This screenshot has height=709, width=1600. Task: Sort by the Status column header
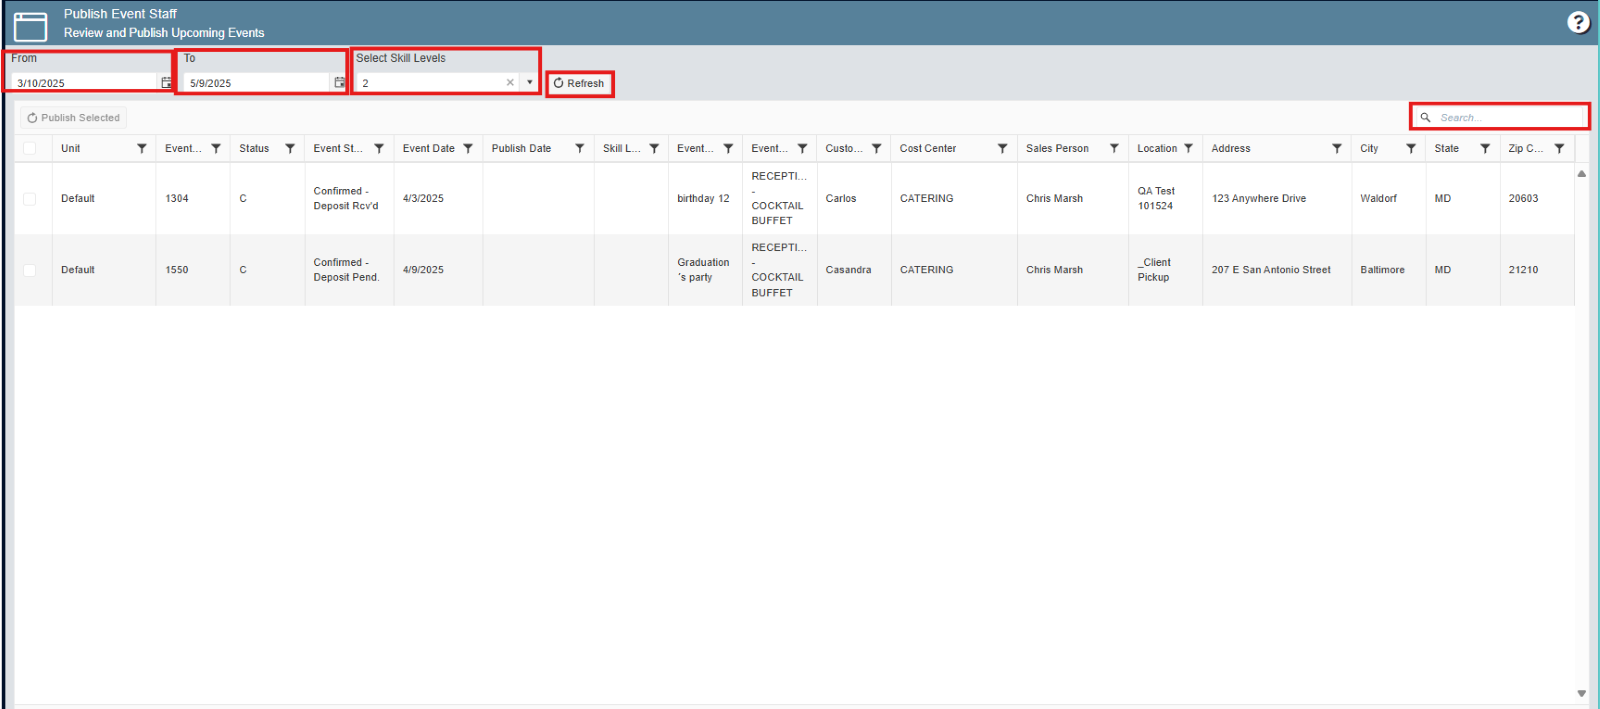click(254, 148)
